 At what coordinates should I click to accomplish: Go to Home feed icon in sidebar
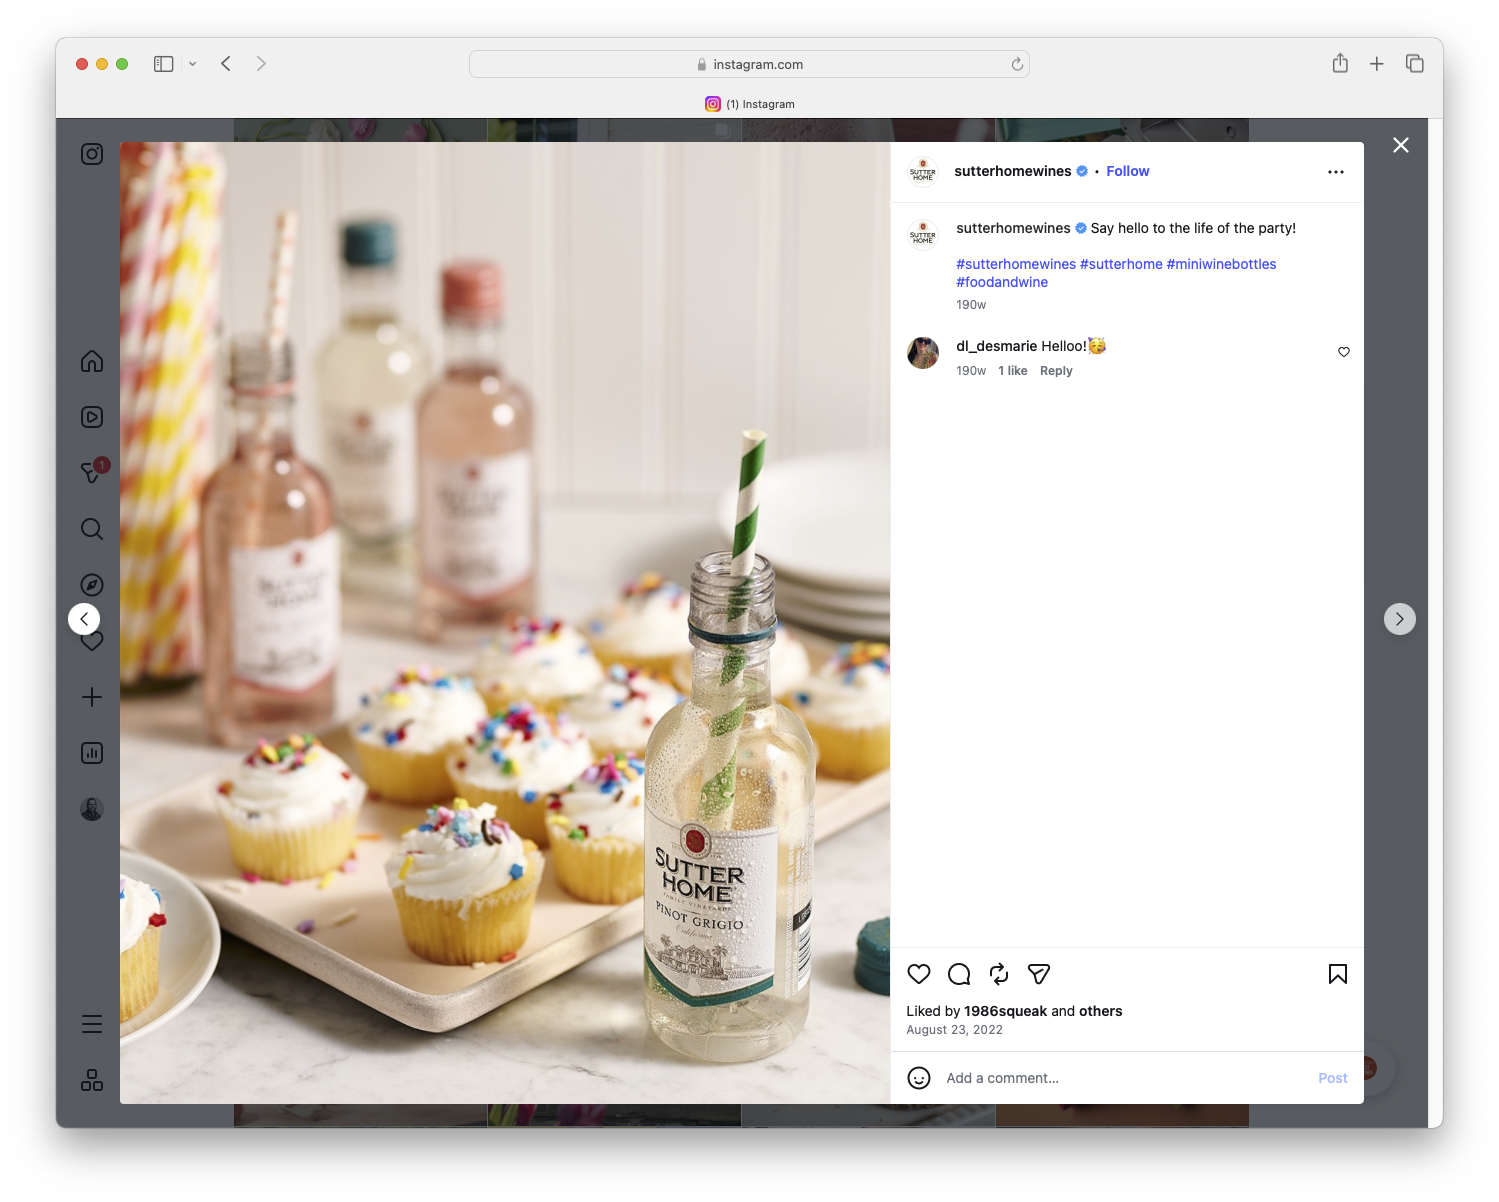[x=92, y=361]
